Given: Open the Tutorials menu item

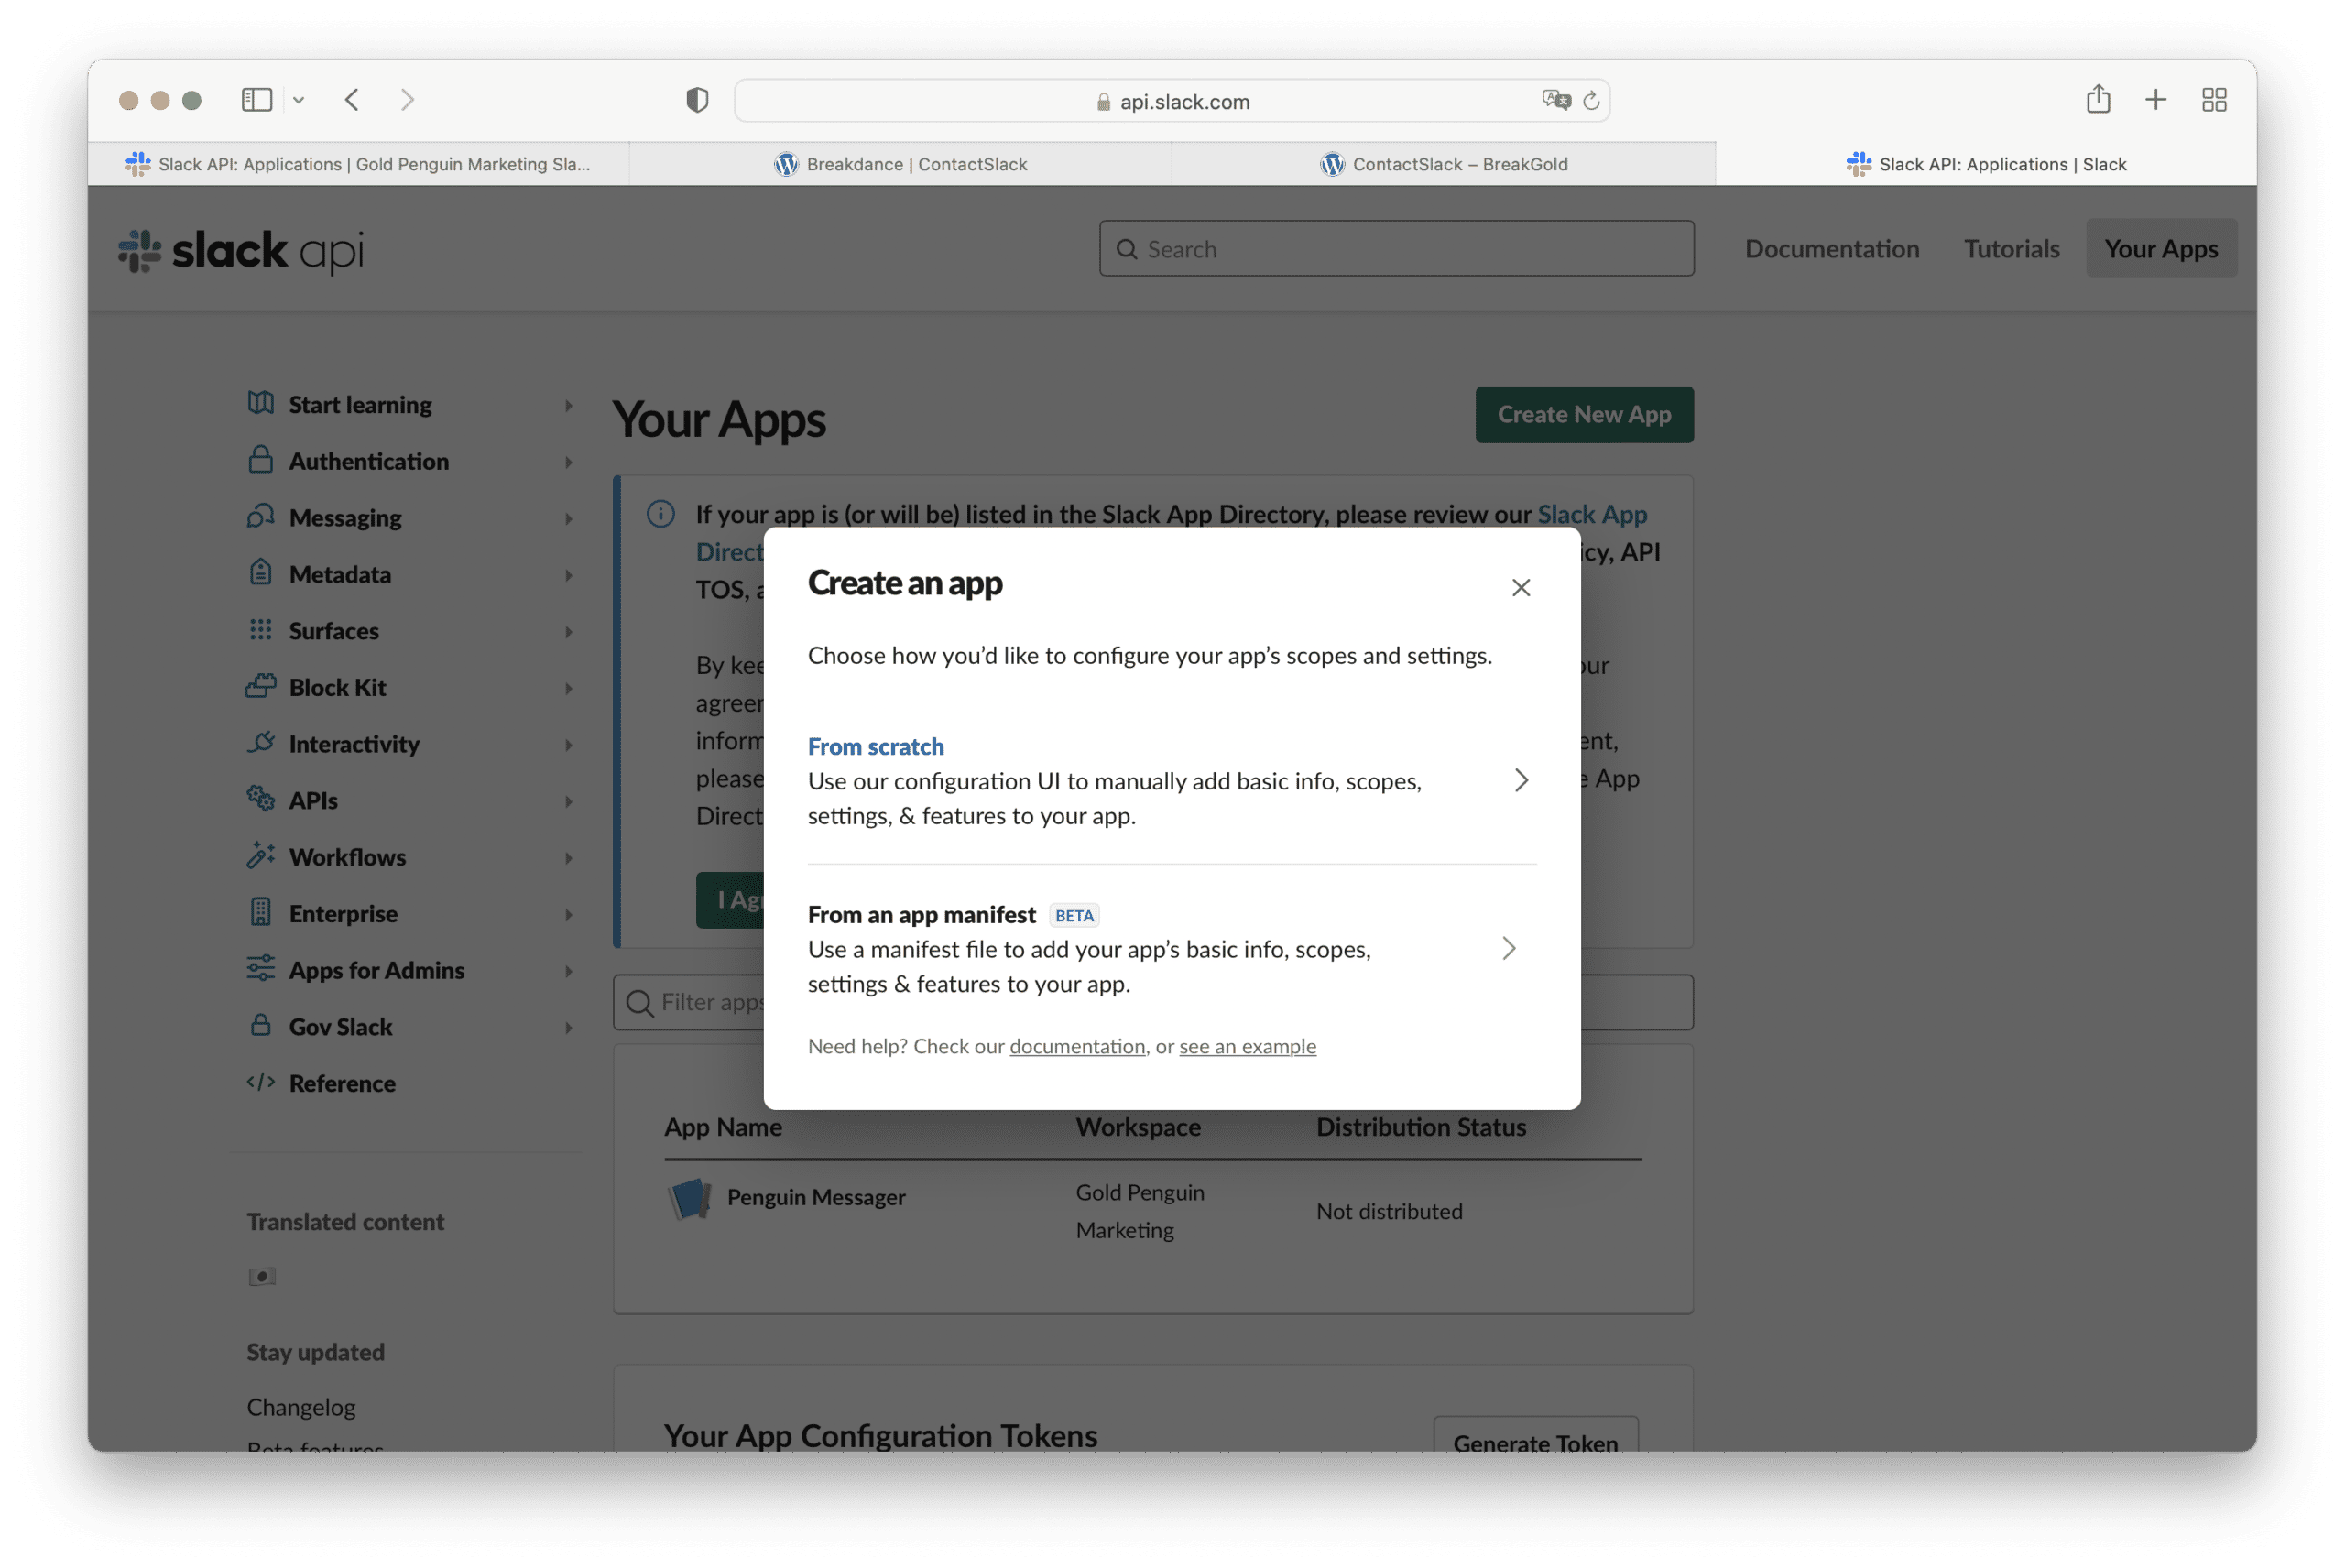Looking at the screenshot, I should [2011, 248].
